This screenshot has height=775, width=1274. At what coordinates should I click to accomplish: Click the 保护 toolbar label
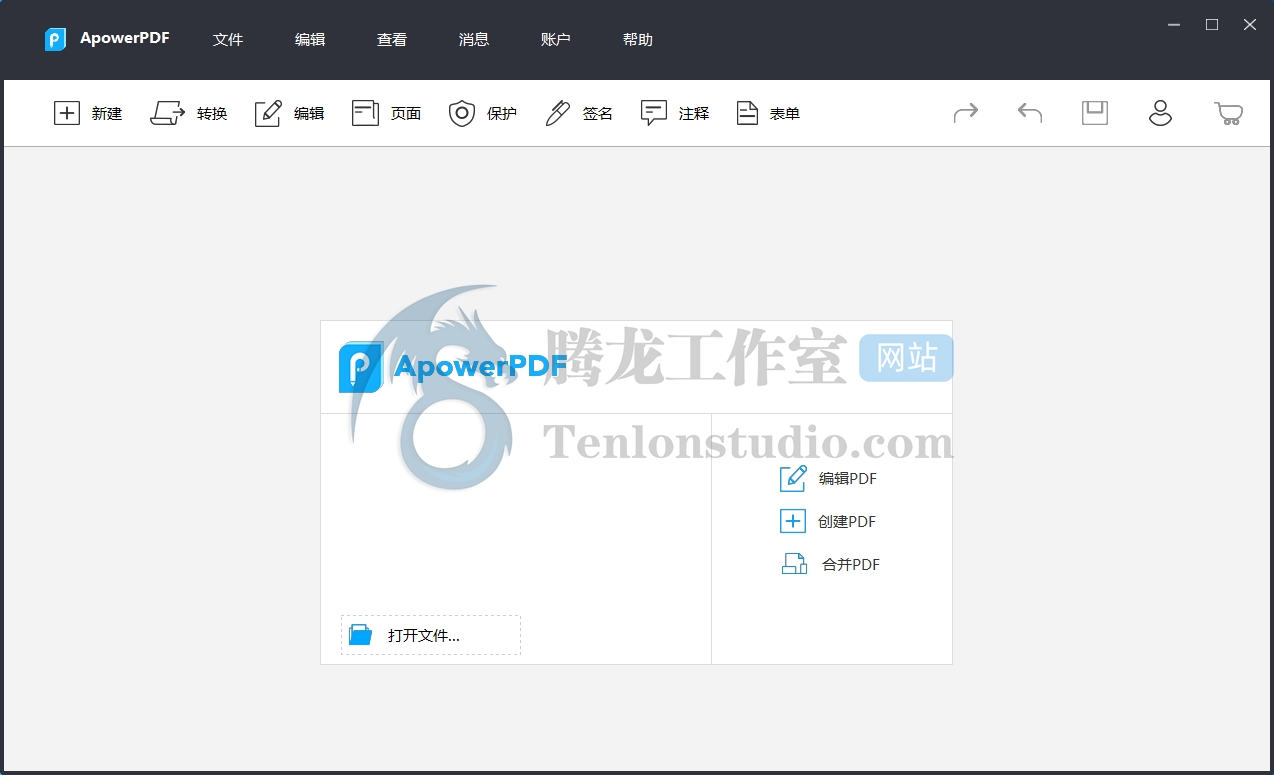pyautogui.click(x=502, y=114)
